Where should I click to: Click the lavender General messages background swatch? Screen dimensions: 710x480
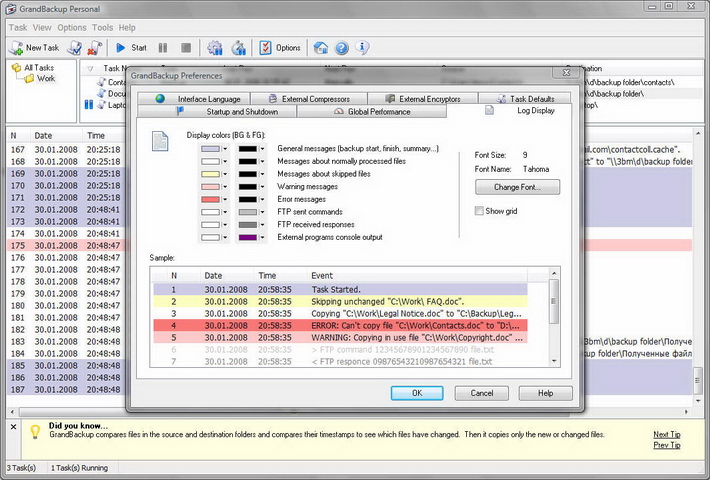pos(210,149)
